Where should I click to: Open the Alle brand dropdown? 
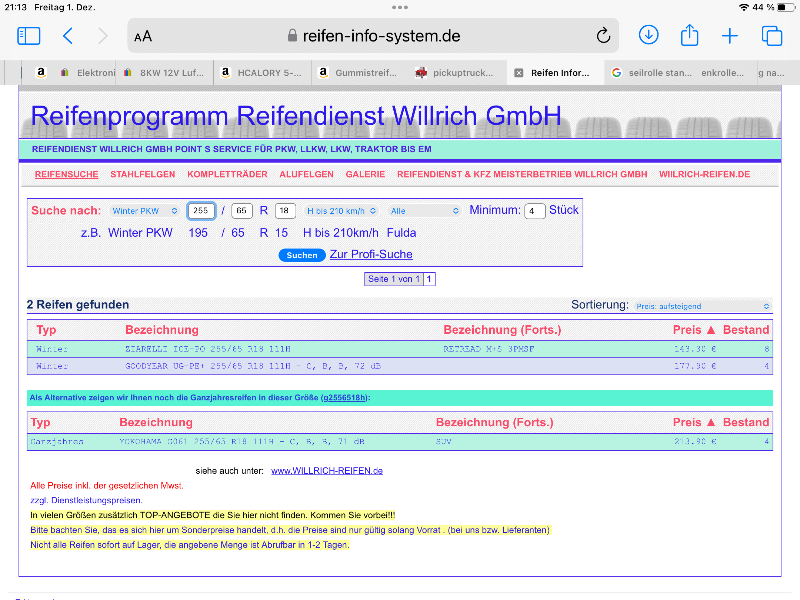[x=424, y=211]
